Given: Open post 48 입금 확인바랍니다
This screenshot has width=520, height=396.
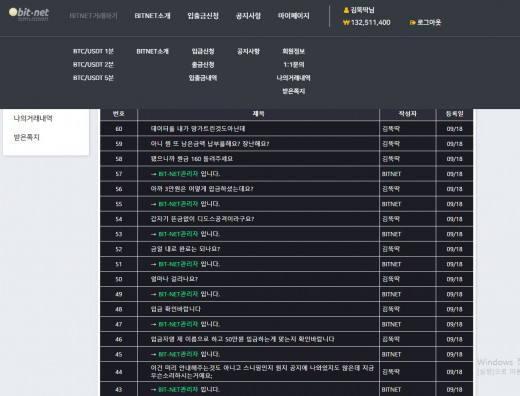Looking at the screenshot, I should pos(176,309).
